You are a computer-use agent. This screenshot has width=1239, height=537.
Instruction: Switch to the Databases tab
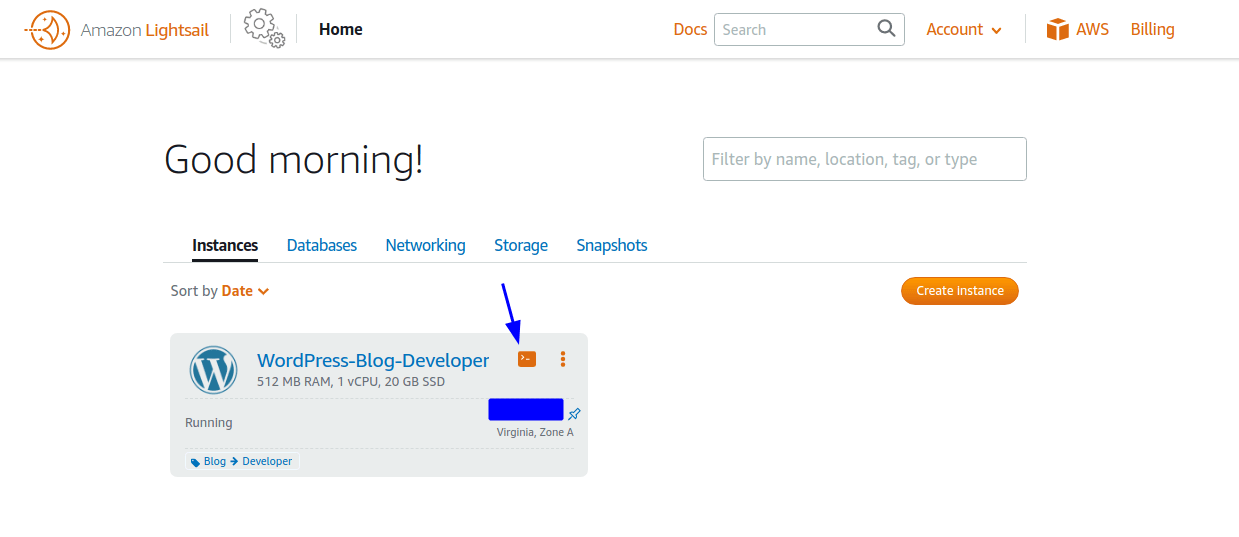pyautogui.click(x=322, y=245)
